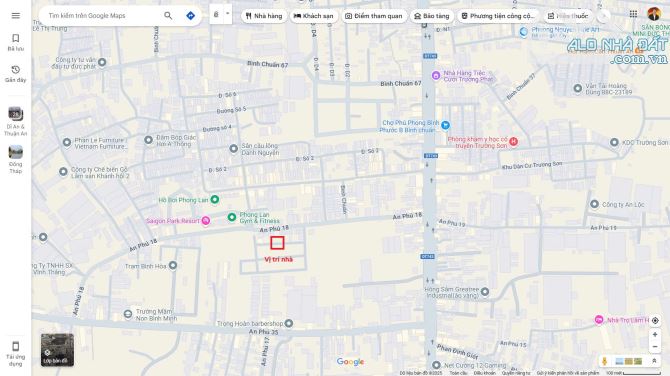
Task: Open the hamburger main menu
Action: tap(16, 16)
